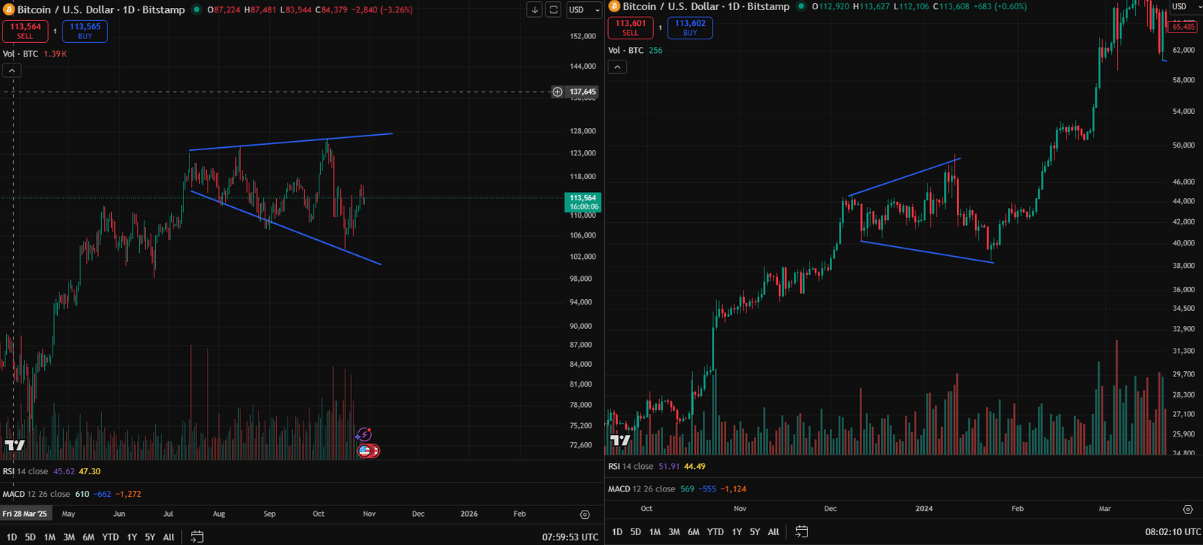The width and height of the screenshot is (1203, 545).
Task: Collapse the left chart indicator legend arrow
Action: point(11,71)
